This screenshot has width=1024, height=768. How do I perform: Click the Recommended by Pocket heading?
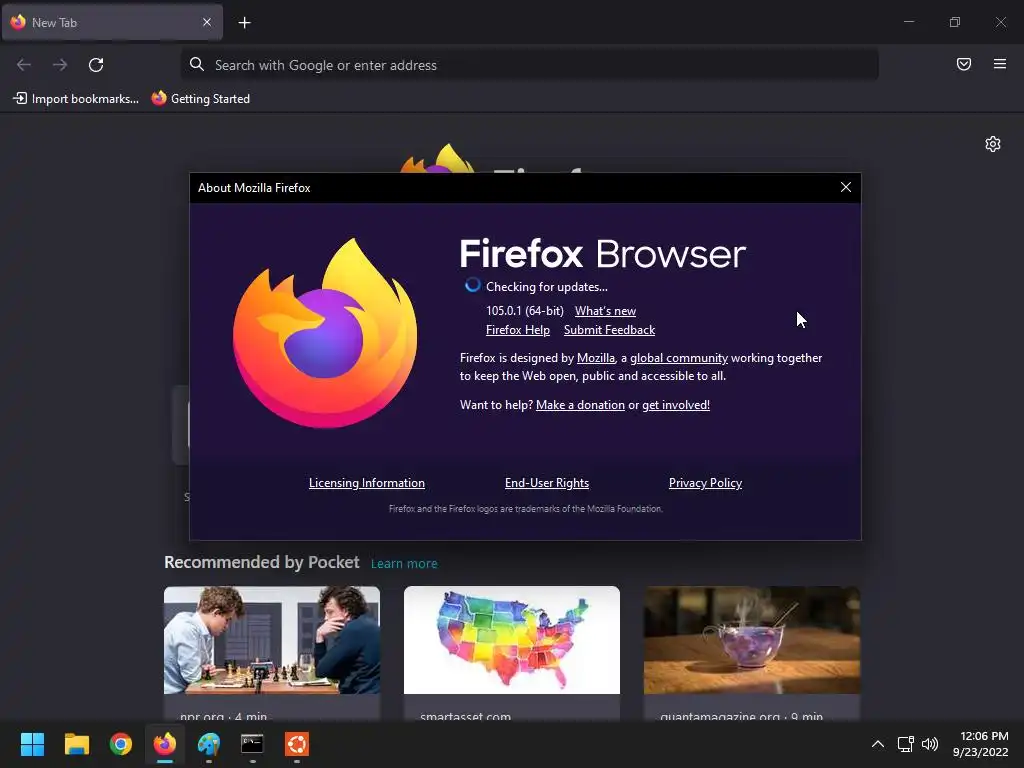pos(261,562)
